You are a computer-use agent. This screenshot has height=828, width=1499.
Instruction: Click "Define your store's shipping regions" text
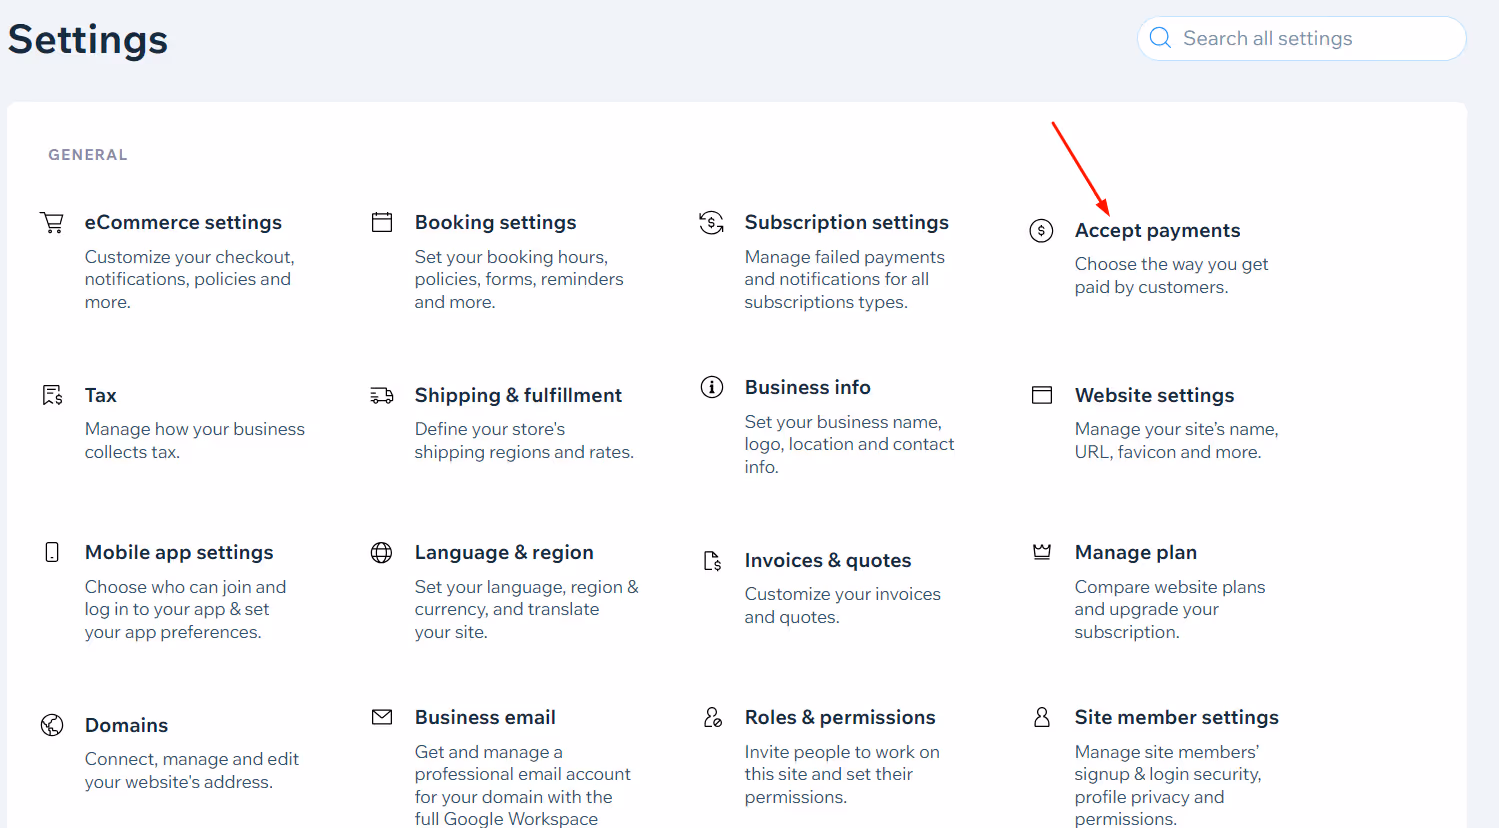tap(524, 440)
